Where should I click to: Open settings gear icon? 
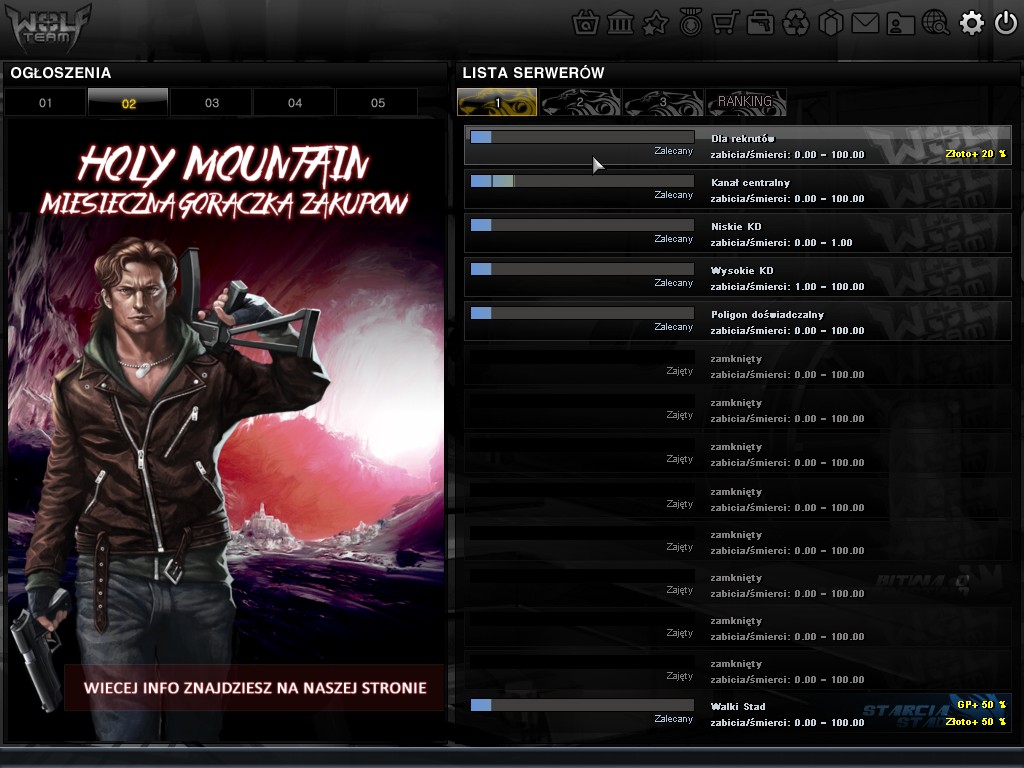pyautogui.click(x=971, y=24)
